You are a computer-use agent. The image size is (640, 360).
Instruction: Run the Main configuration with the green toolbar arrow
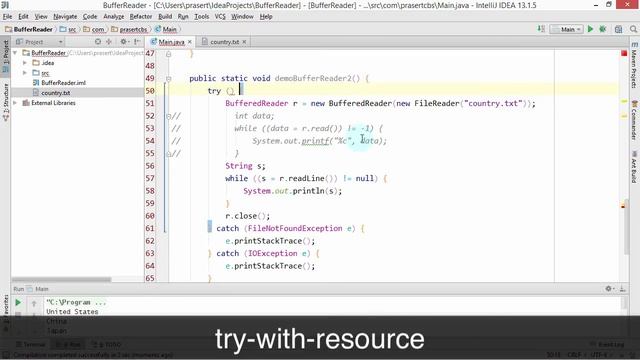pos(590,29)
